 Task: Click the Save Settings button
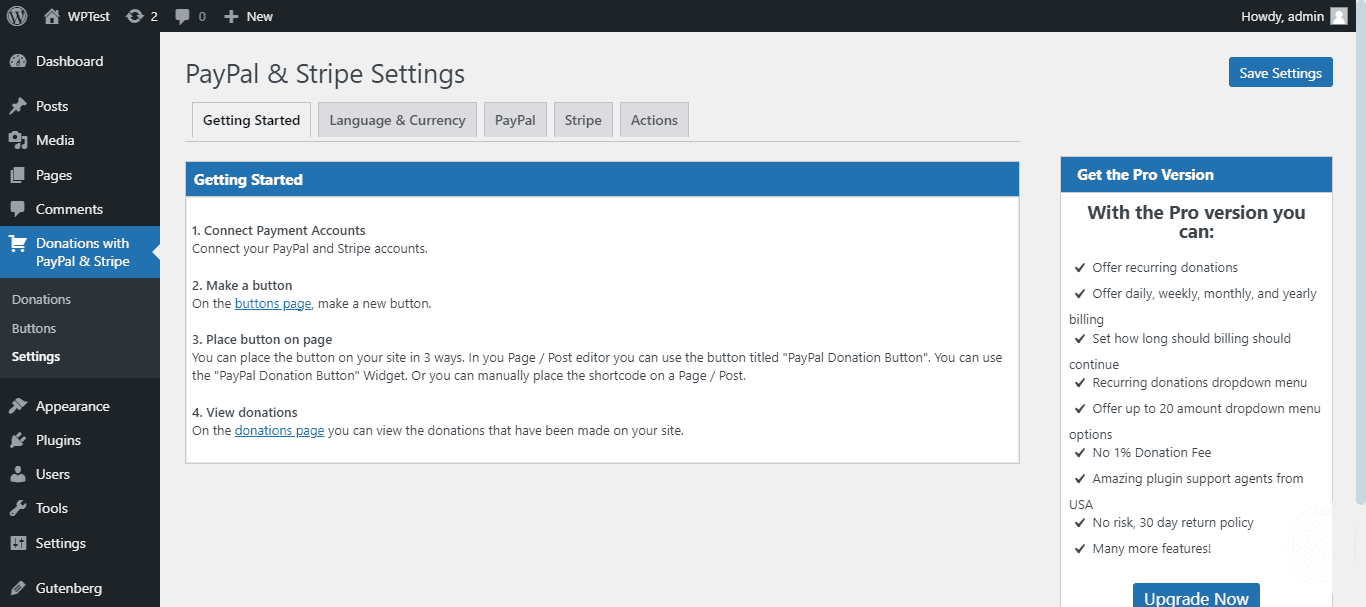coord(1280,72)
